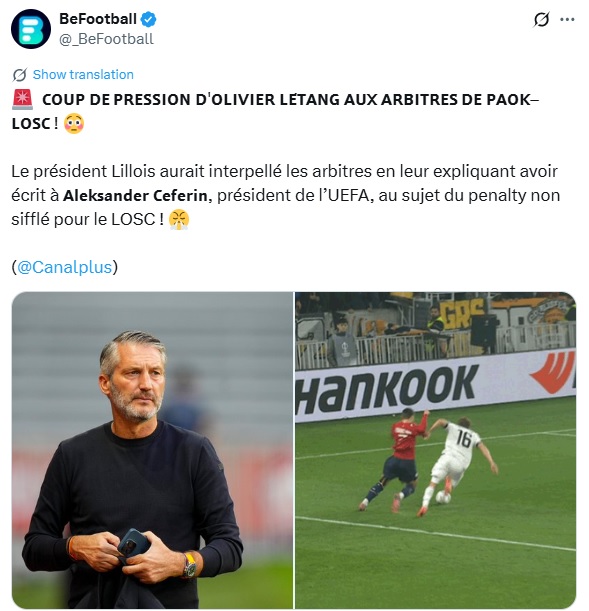Click the paragraph starting "Le président Lillois"
This screenshot has height=611, width=589.
point(286,196)
